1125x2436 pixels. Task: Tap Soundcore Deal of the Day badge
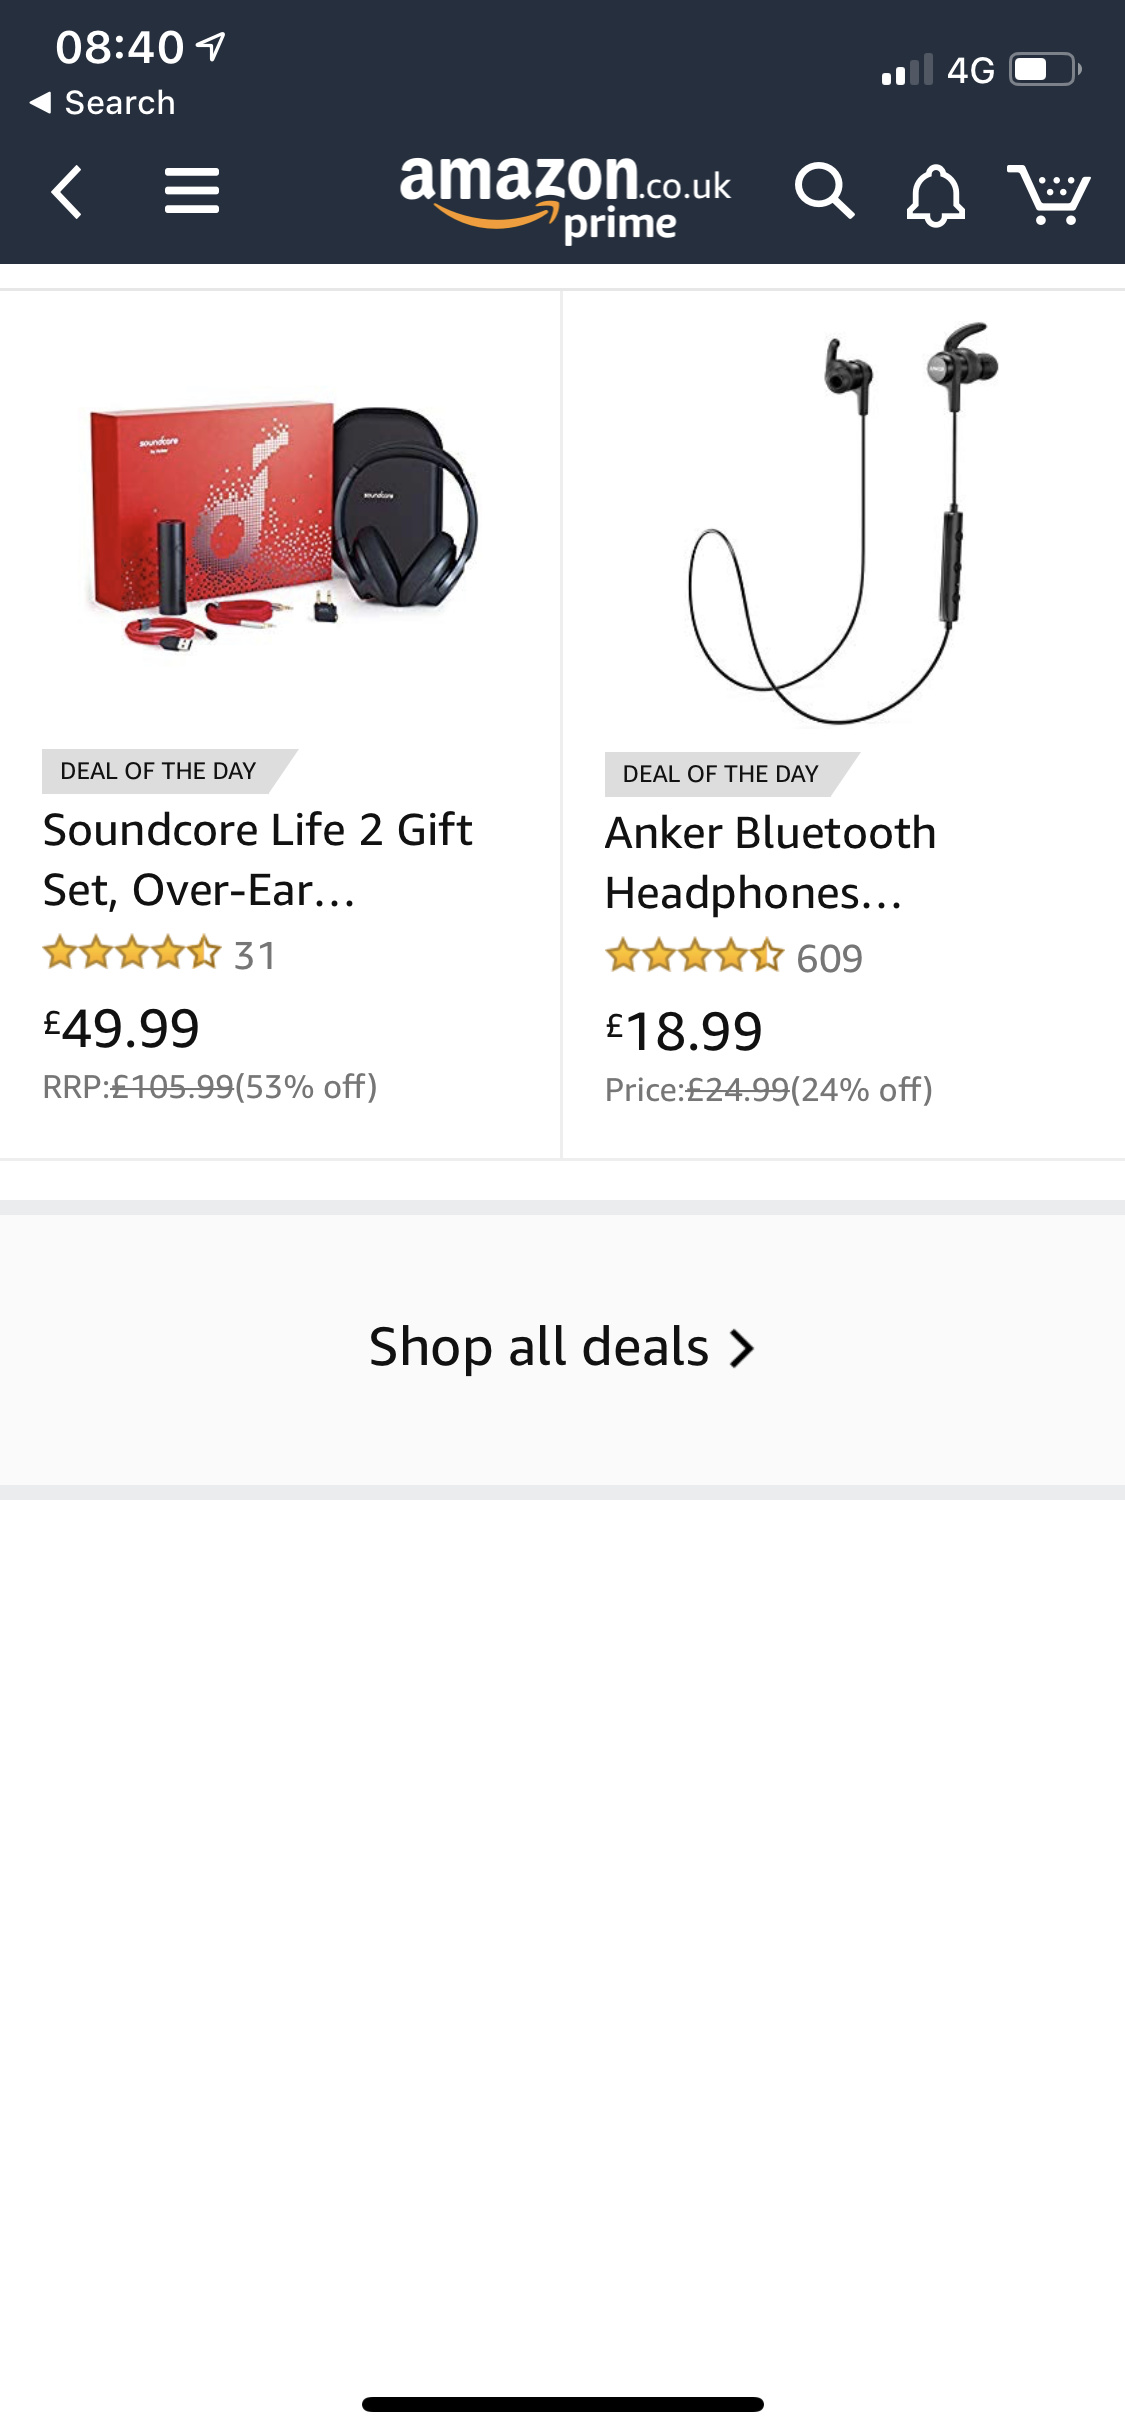(x=159, y=771)
